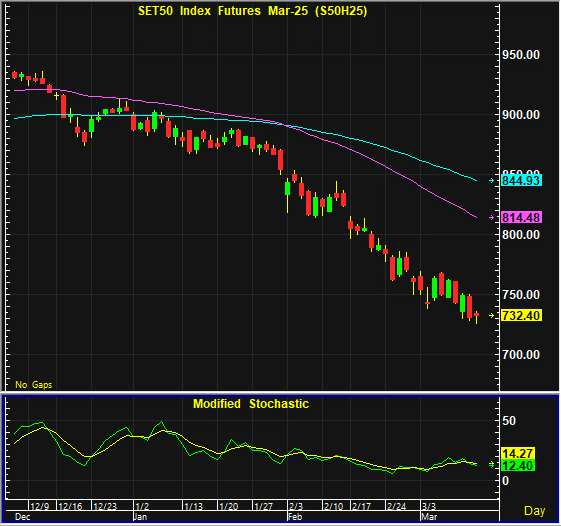Click the green 12.40 stochastic value label
This screenshot has width=561, height=526.
click(518, 465)
